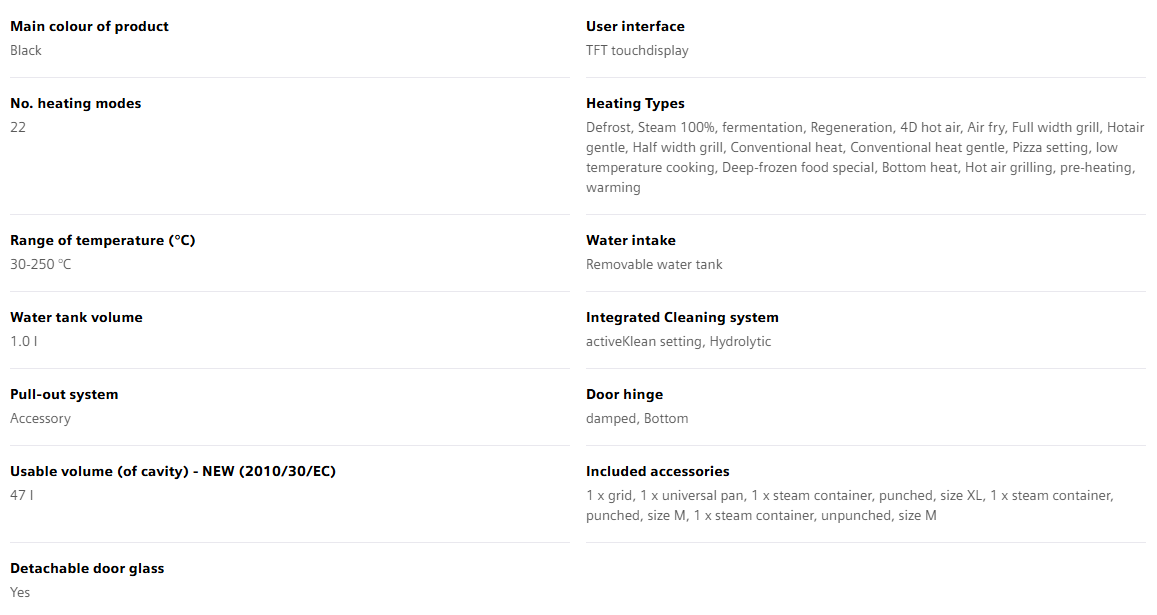Click the "Water tank volume" label
Screen dimensions: 1157x615
(x=76, y=318)
